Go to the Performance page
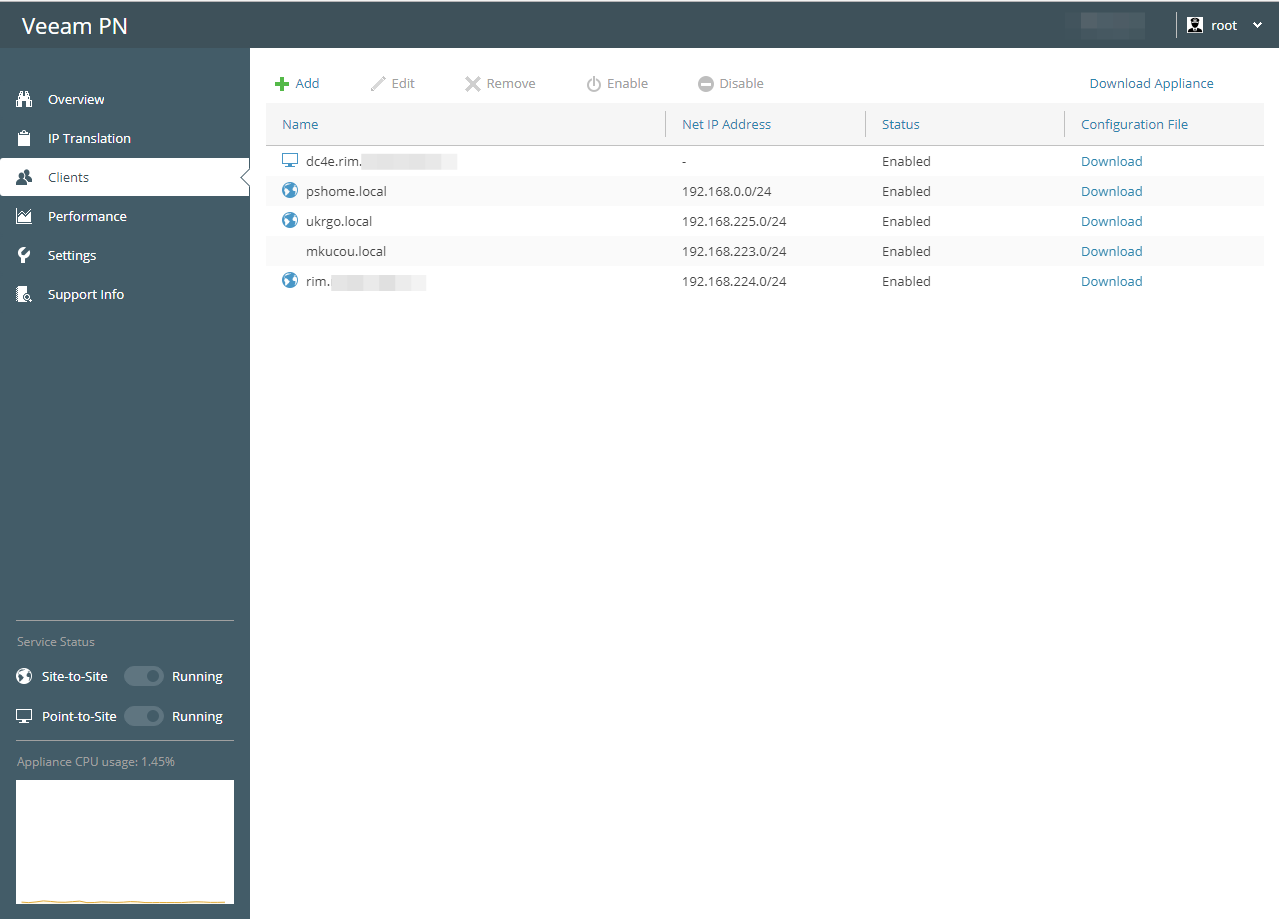 (87, 216)
